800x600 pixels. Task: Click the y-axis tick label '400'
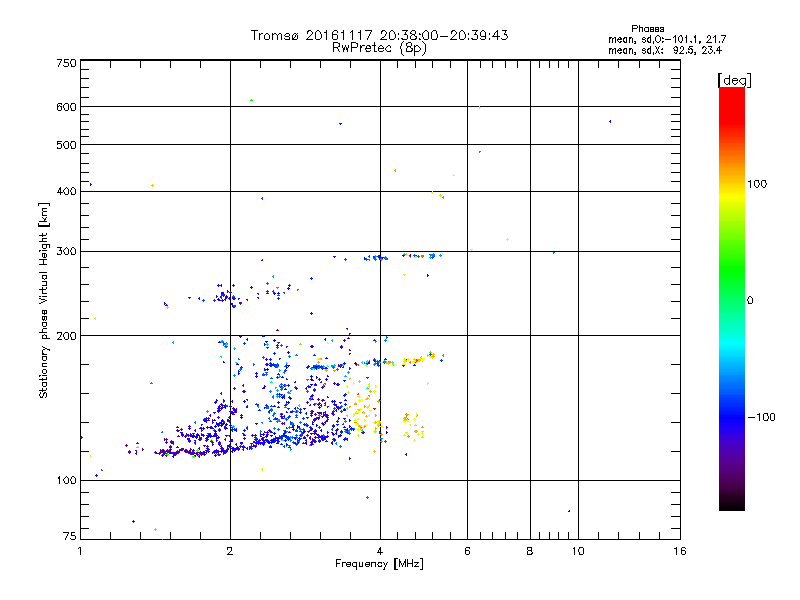tap(66, 191)
